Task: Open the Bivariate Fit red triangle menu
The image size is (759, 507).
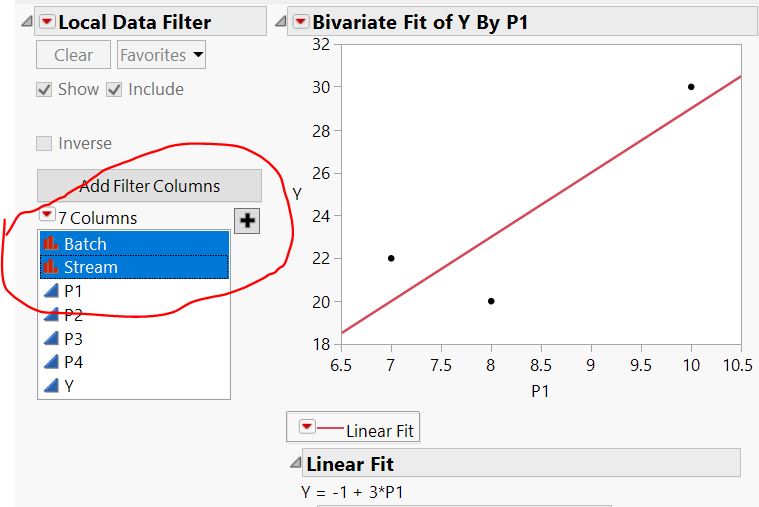Action: point(301,22)
